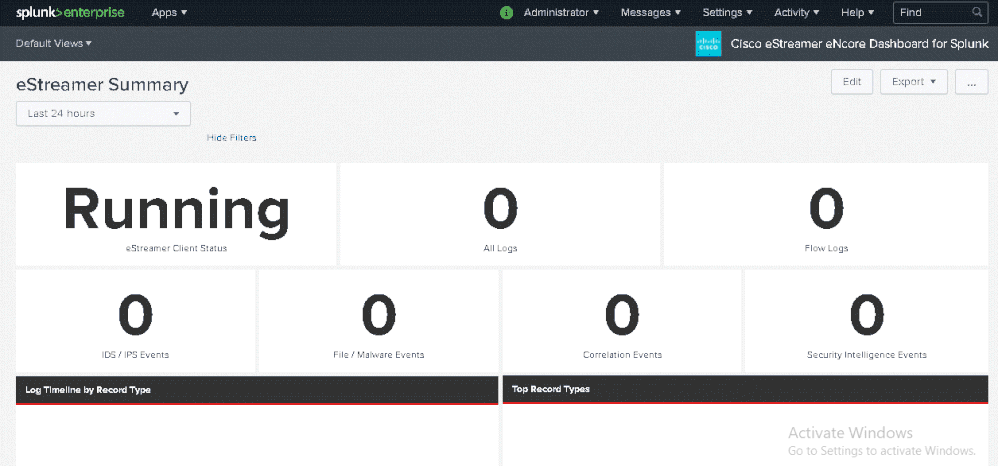Click the All Logs label
Image resolution: width=998 pixels, height=466 pixels.
tap(500, 248)
